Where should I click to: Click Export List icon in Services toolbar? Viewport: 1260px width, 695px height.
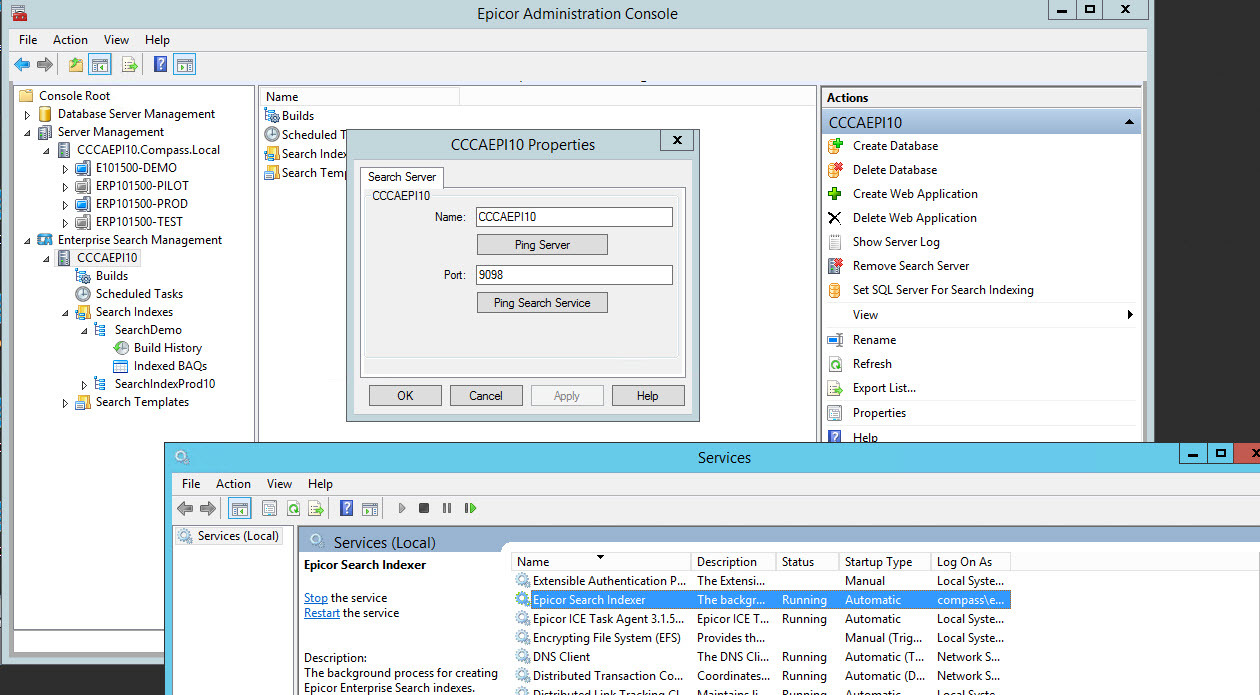(316, 508)
